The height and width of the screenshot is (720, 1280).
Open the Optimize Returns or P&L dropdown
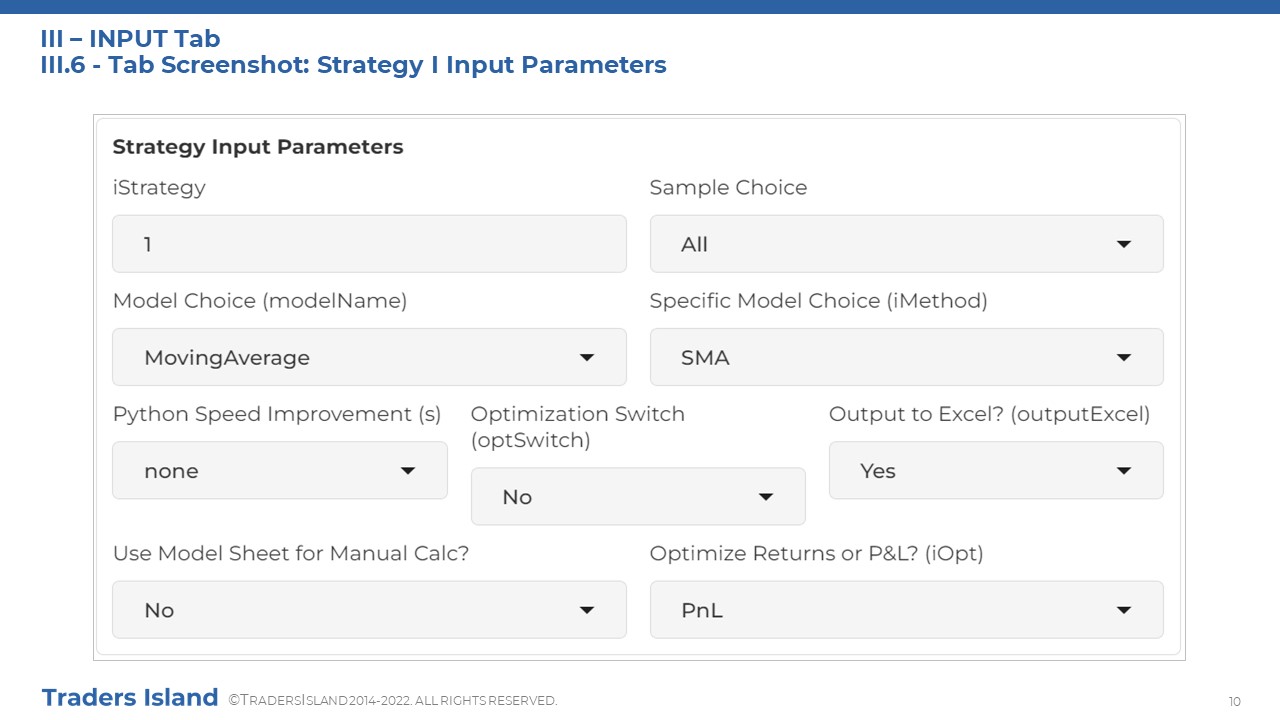906,609
